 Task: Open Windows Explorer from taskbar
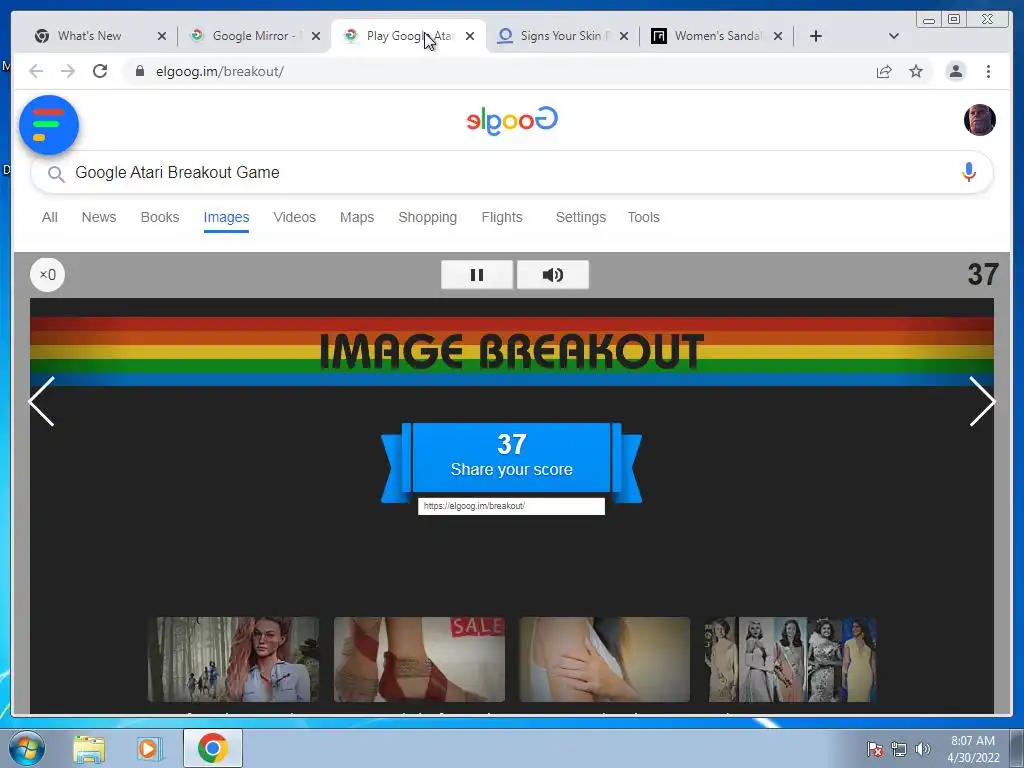click(x=89, y=748)
